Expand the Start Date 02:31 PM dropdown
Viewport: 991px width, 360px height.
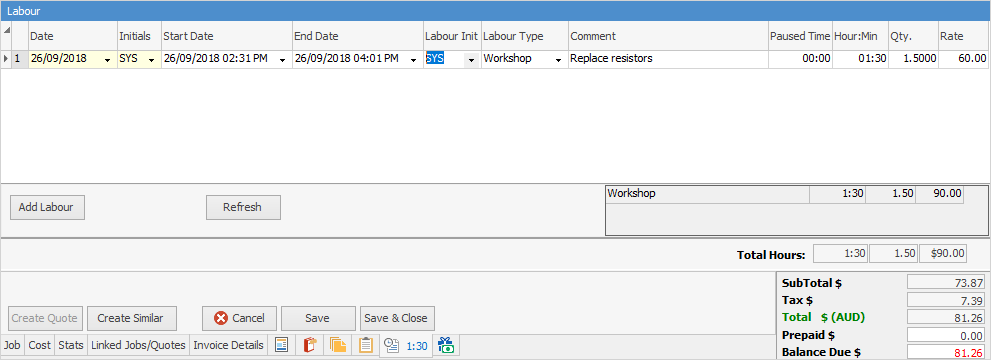pos(282,59)
